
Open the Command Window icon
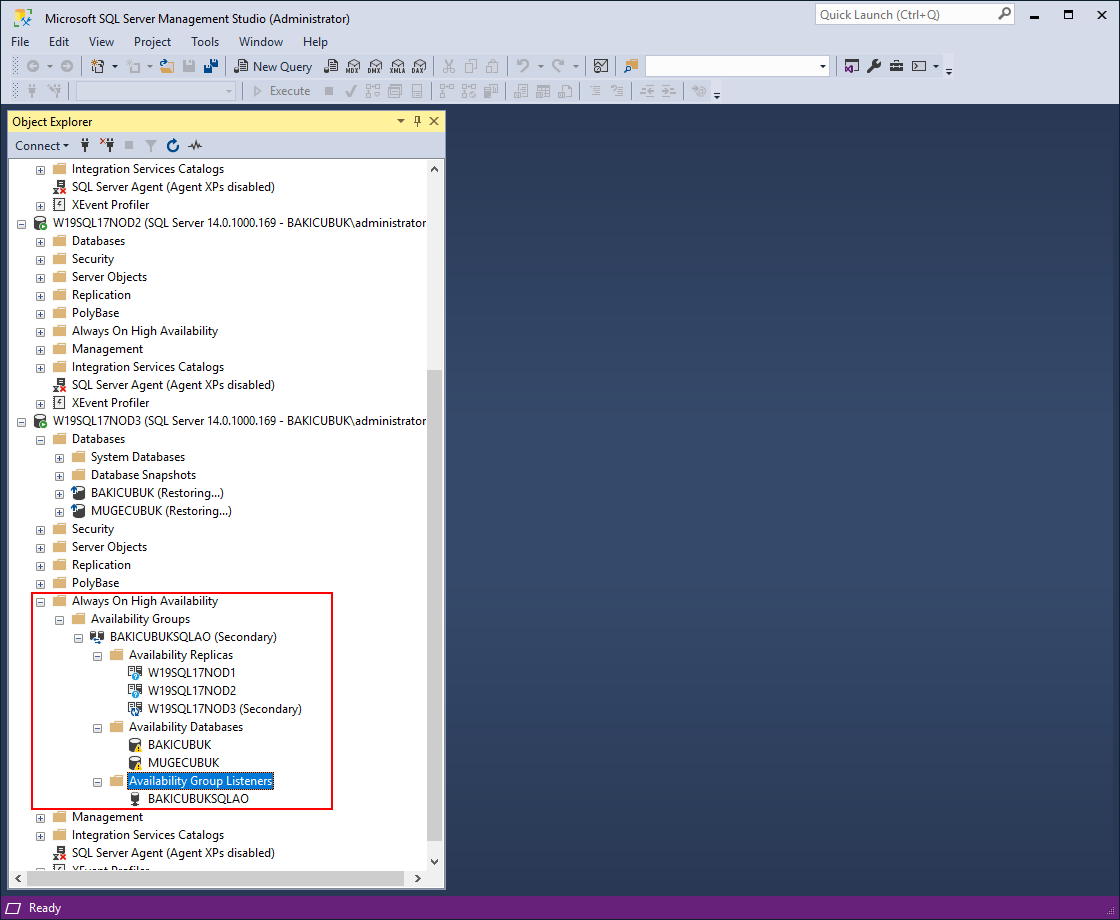[919, 66]
